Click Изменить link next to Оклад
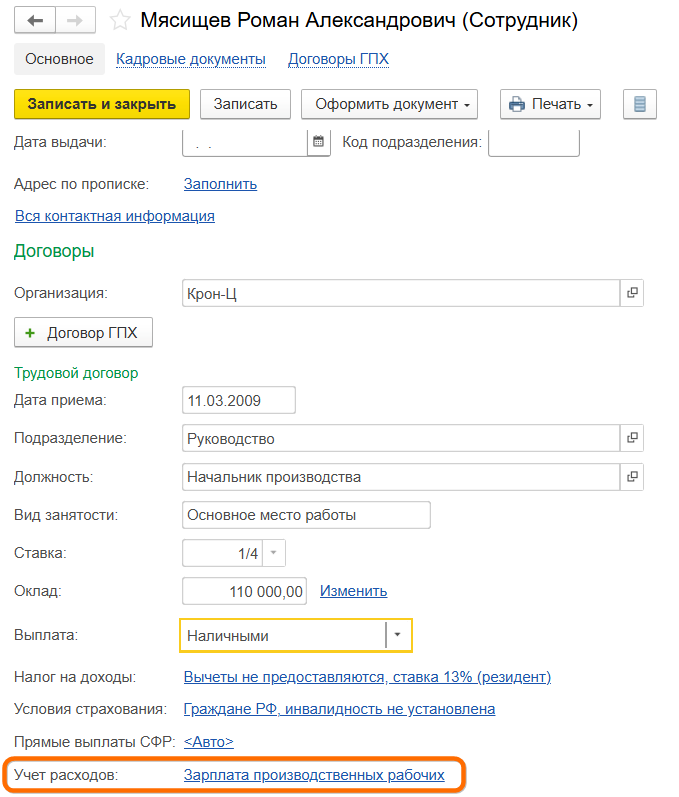 click(x=353, y=591)
